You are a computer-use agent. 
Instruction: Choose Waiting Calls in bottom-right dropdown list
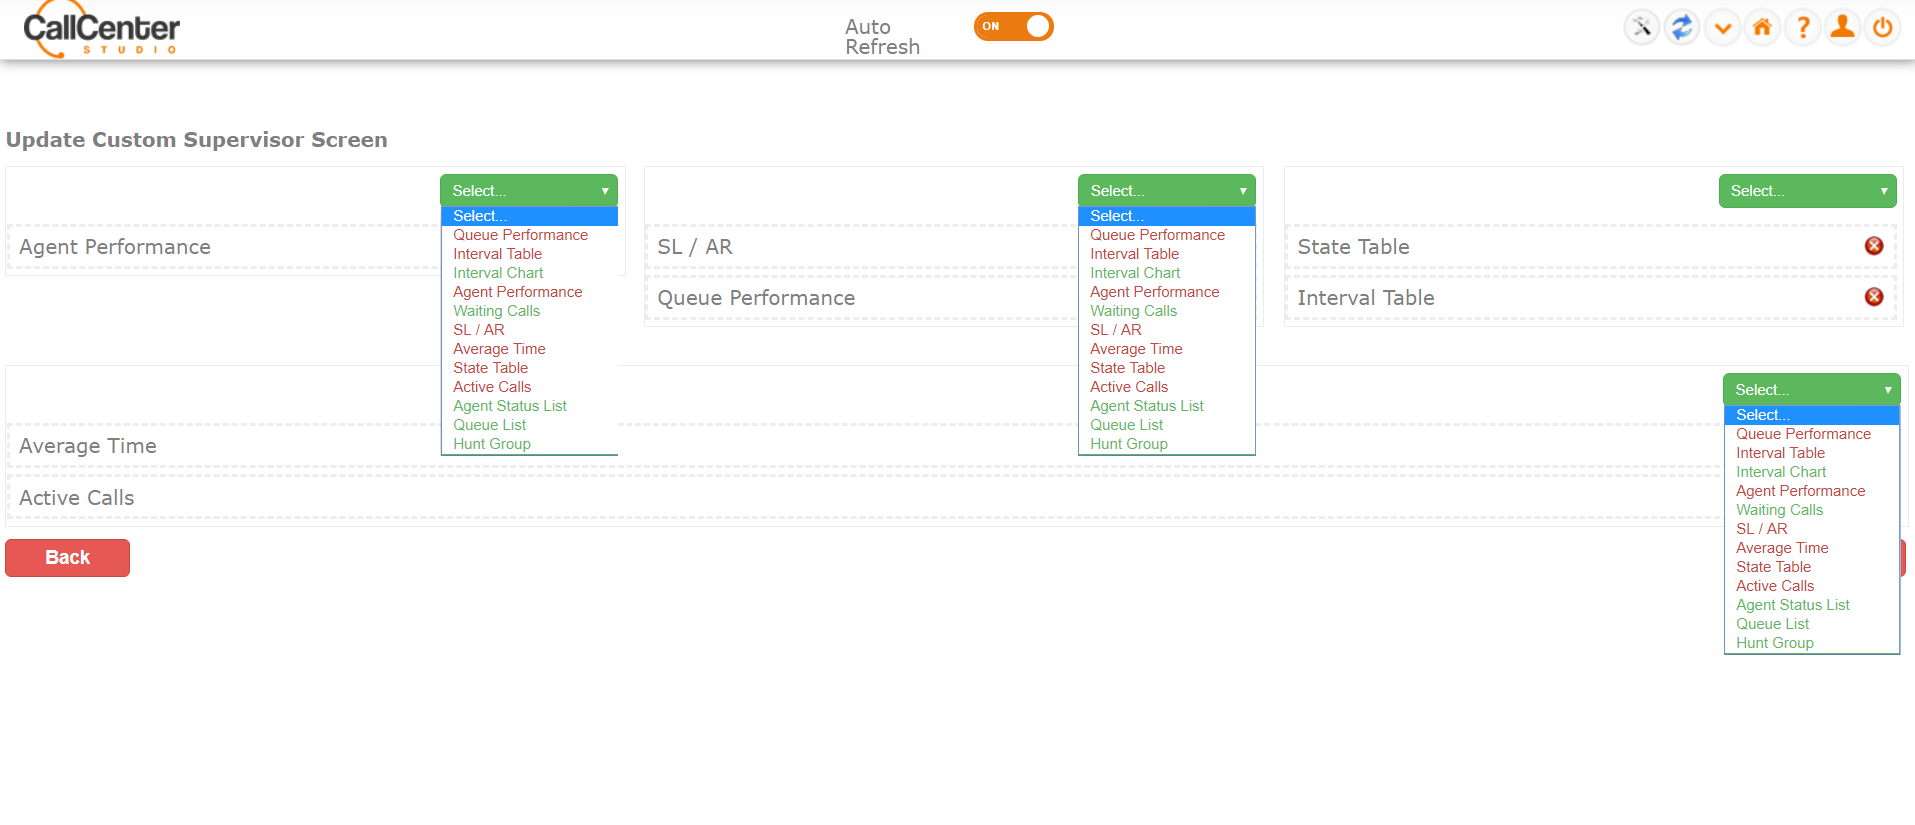[x=1811, y=510]
